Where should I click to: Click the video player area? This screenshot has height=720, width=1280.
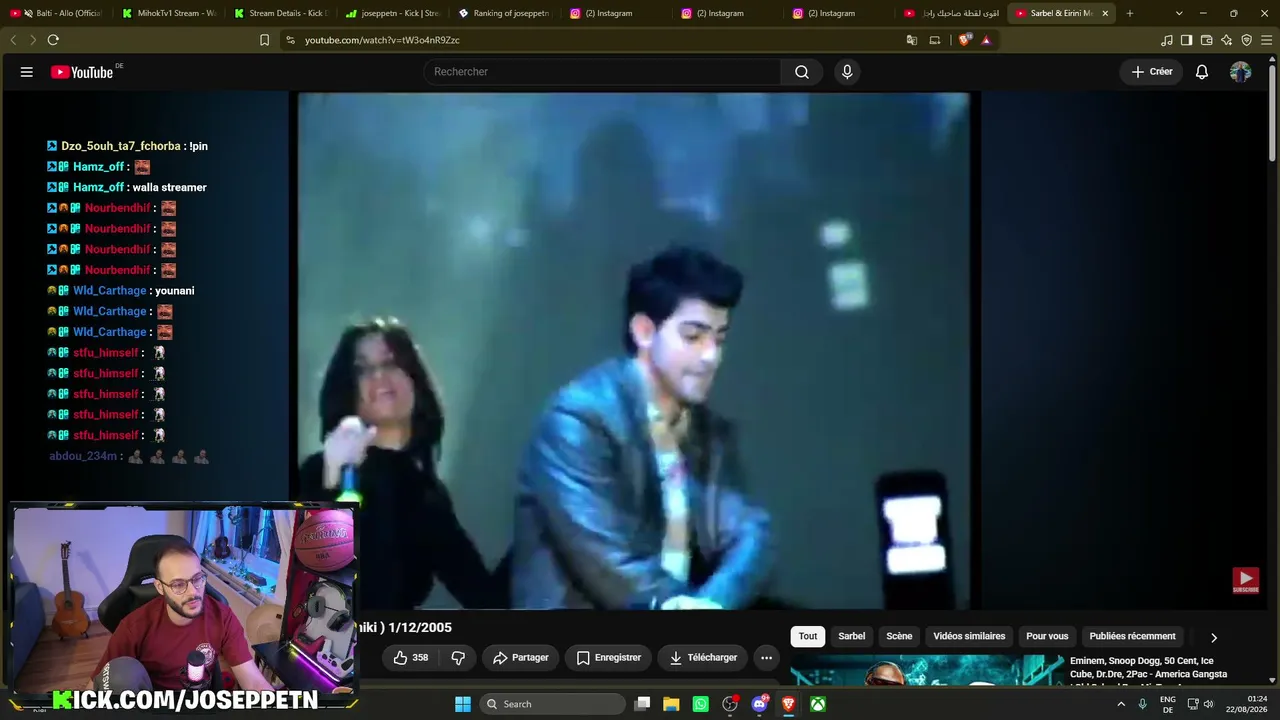(634, 350)
